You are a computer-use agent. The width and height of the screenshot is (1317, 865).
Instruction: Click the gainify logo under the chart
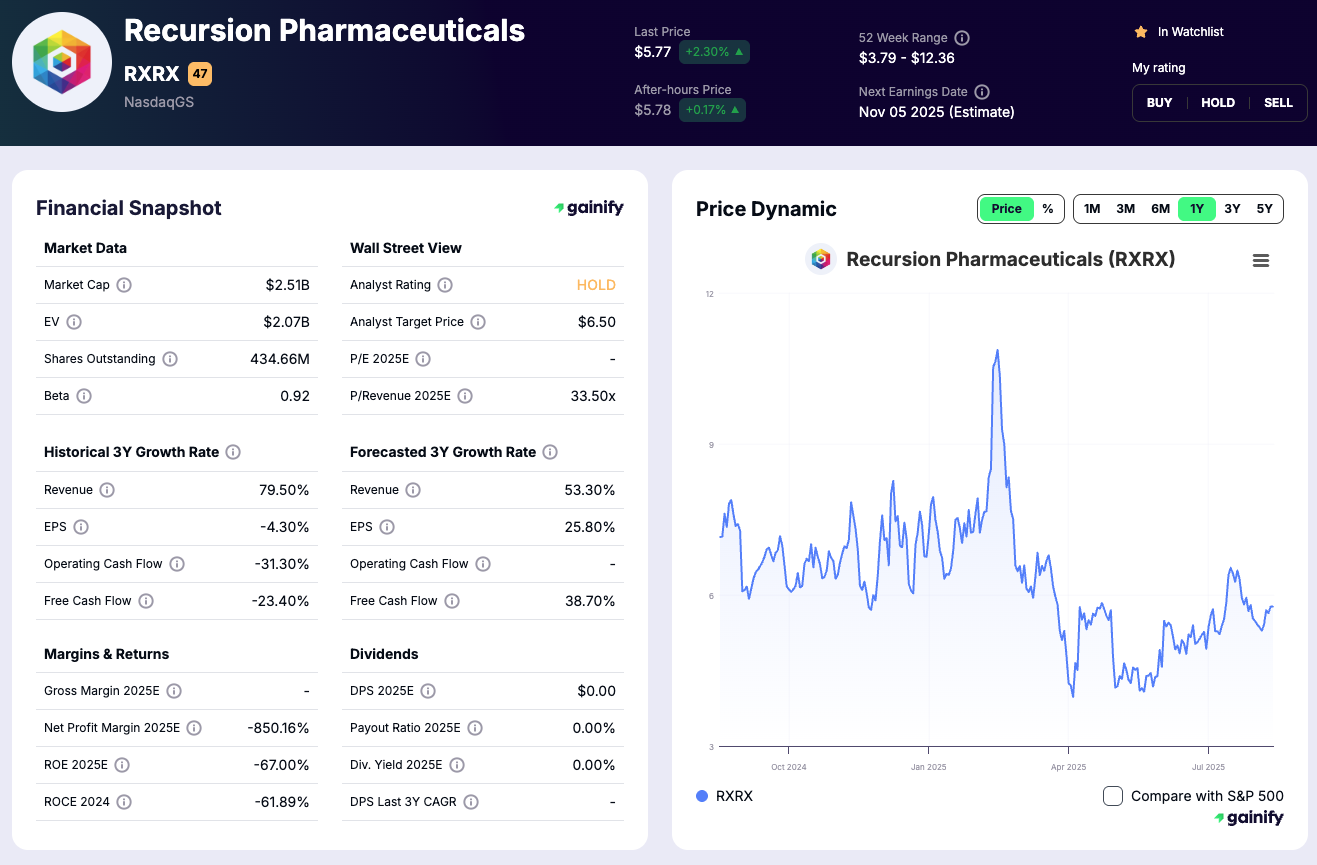[1249, 818]
